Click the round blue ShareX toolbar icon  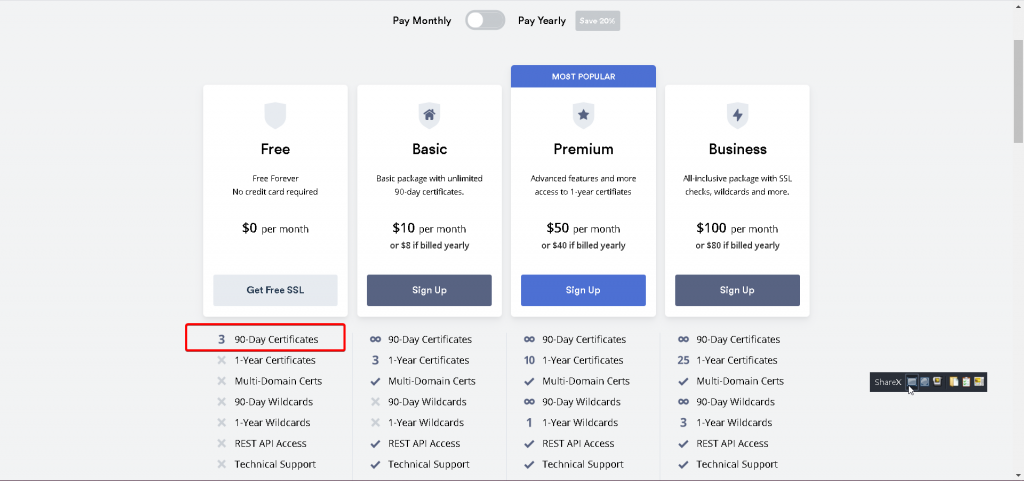tap(924, 381)
